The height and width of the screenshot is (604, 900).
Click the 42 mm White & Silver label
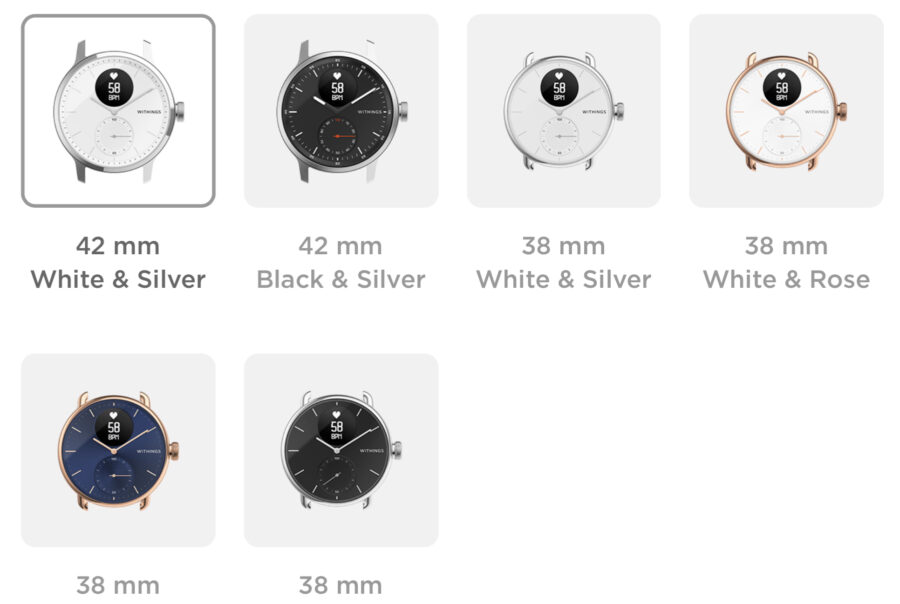[118, 263]
